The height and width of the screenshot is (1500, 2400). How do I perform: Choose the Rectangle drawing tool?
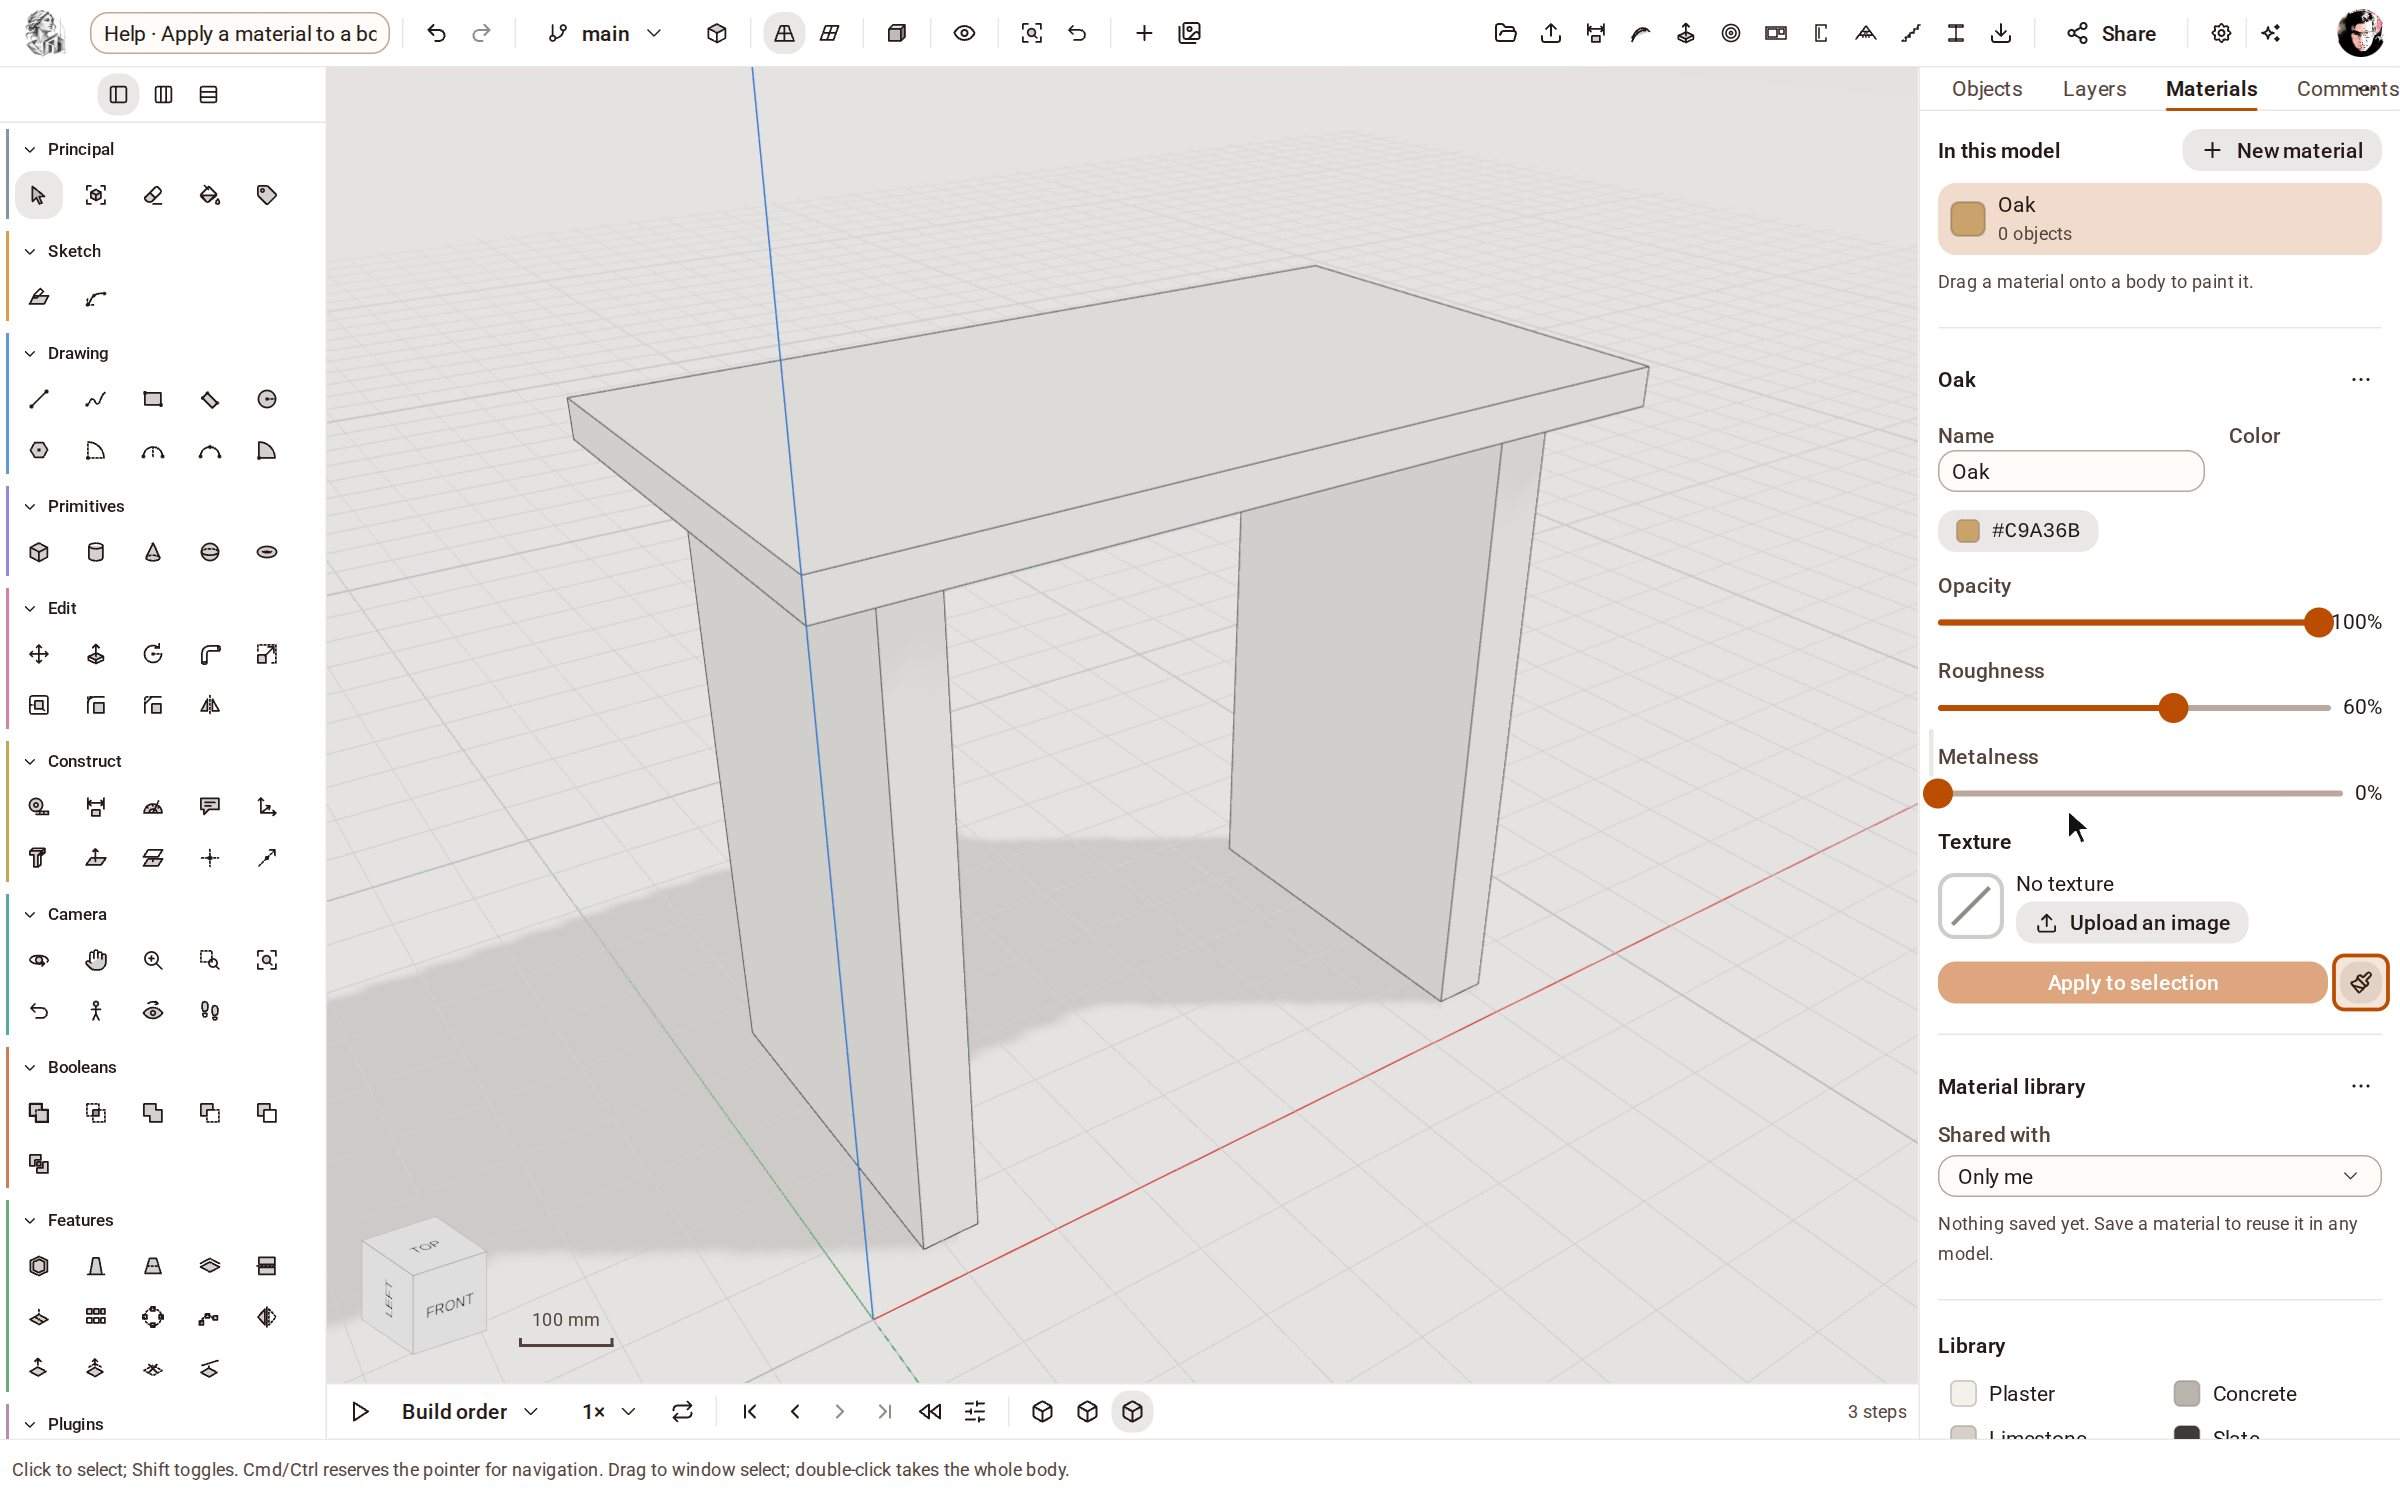(x=153, y=399)
